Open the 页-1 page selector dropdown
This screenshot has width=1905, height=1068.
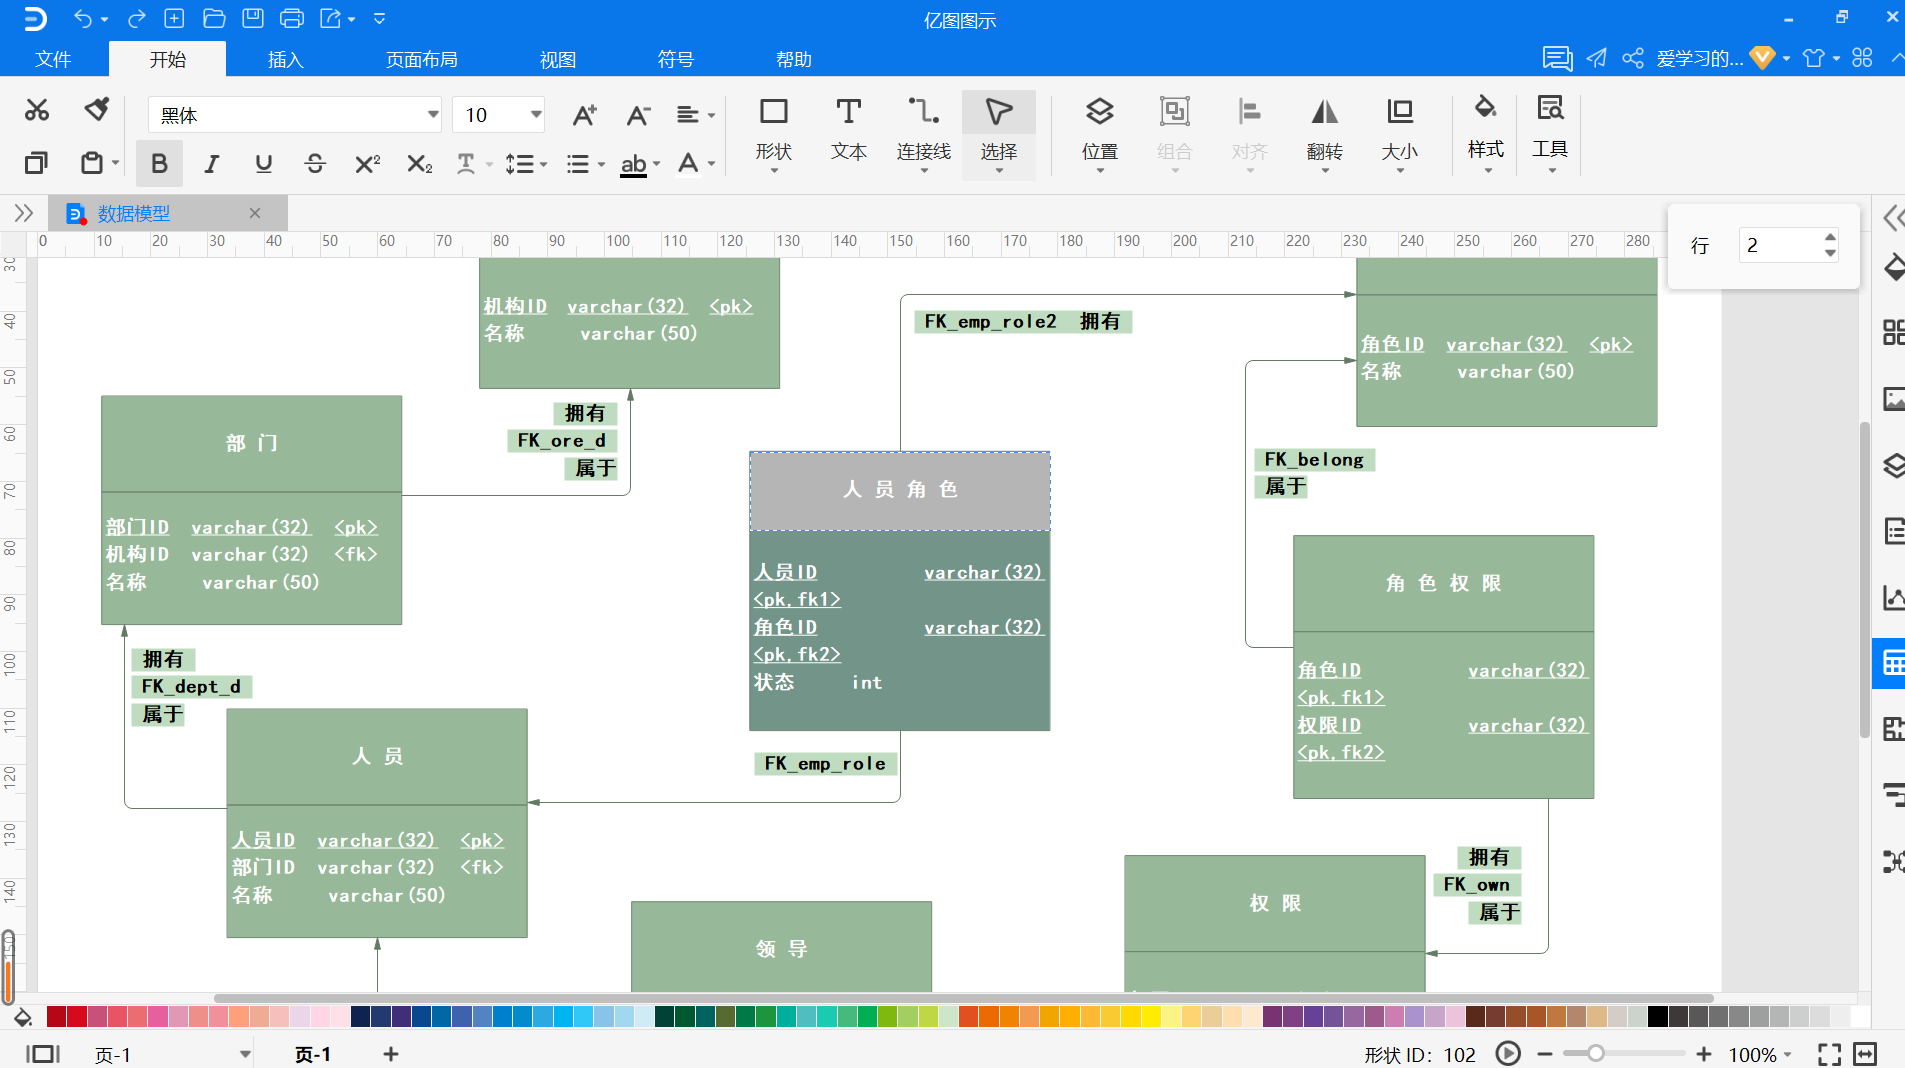245,1054
